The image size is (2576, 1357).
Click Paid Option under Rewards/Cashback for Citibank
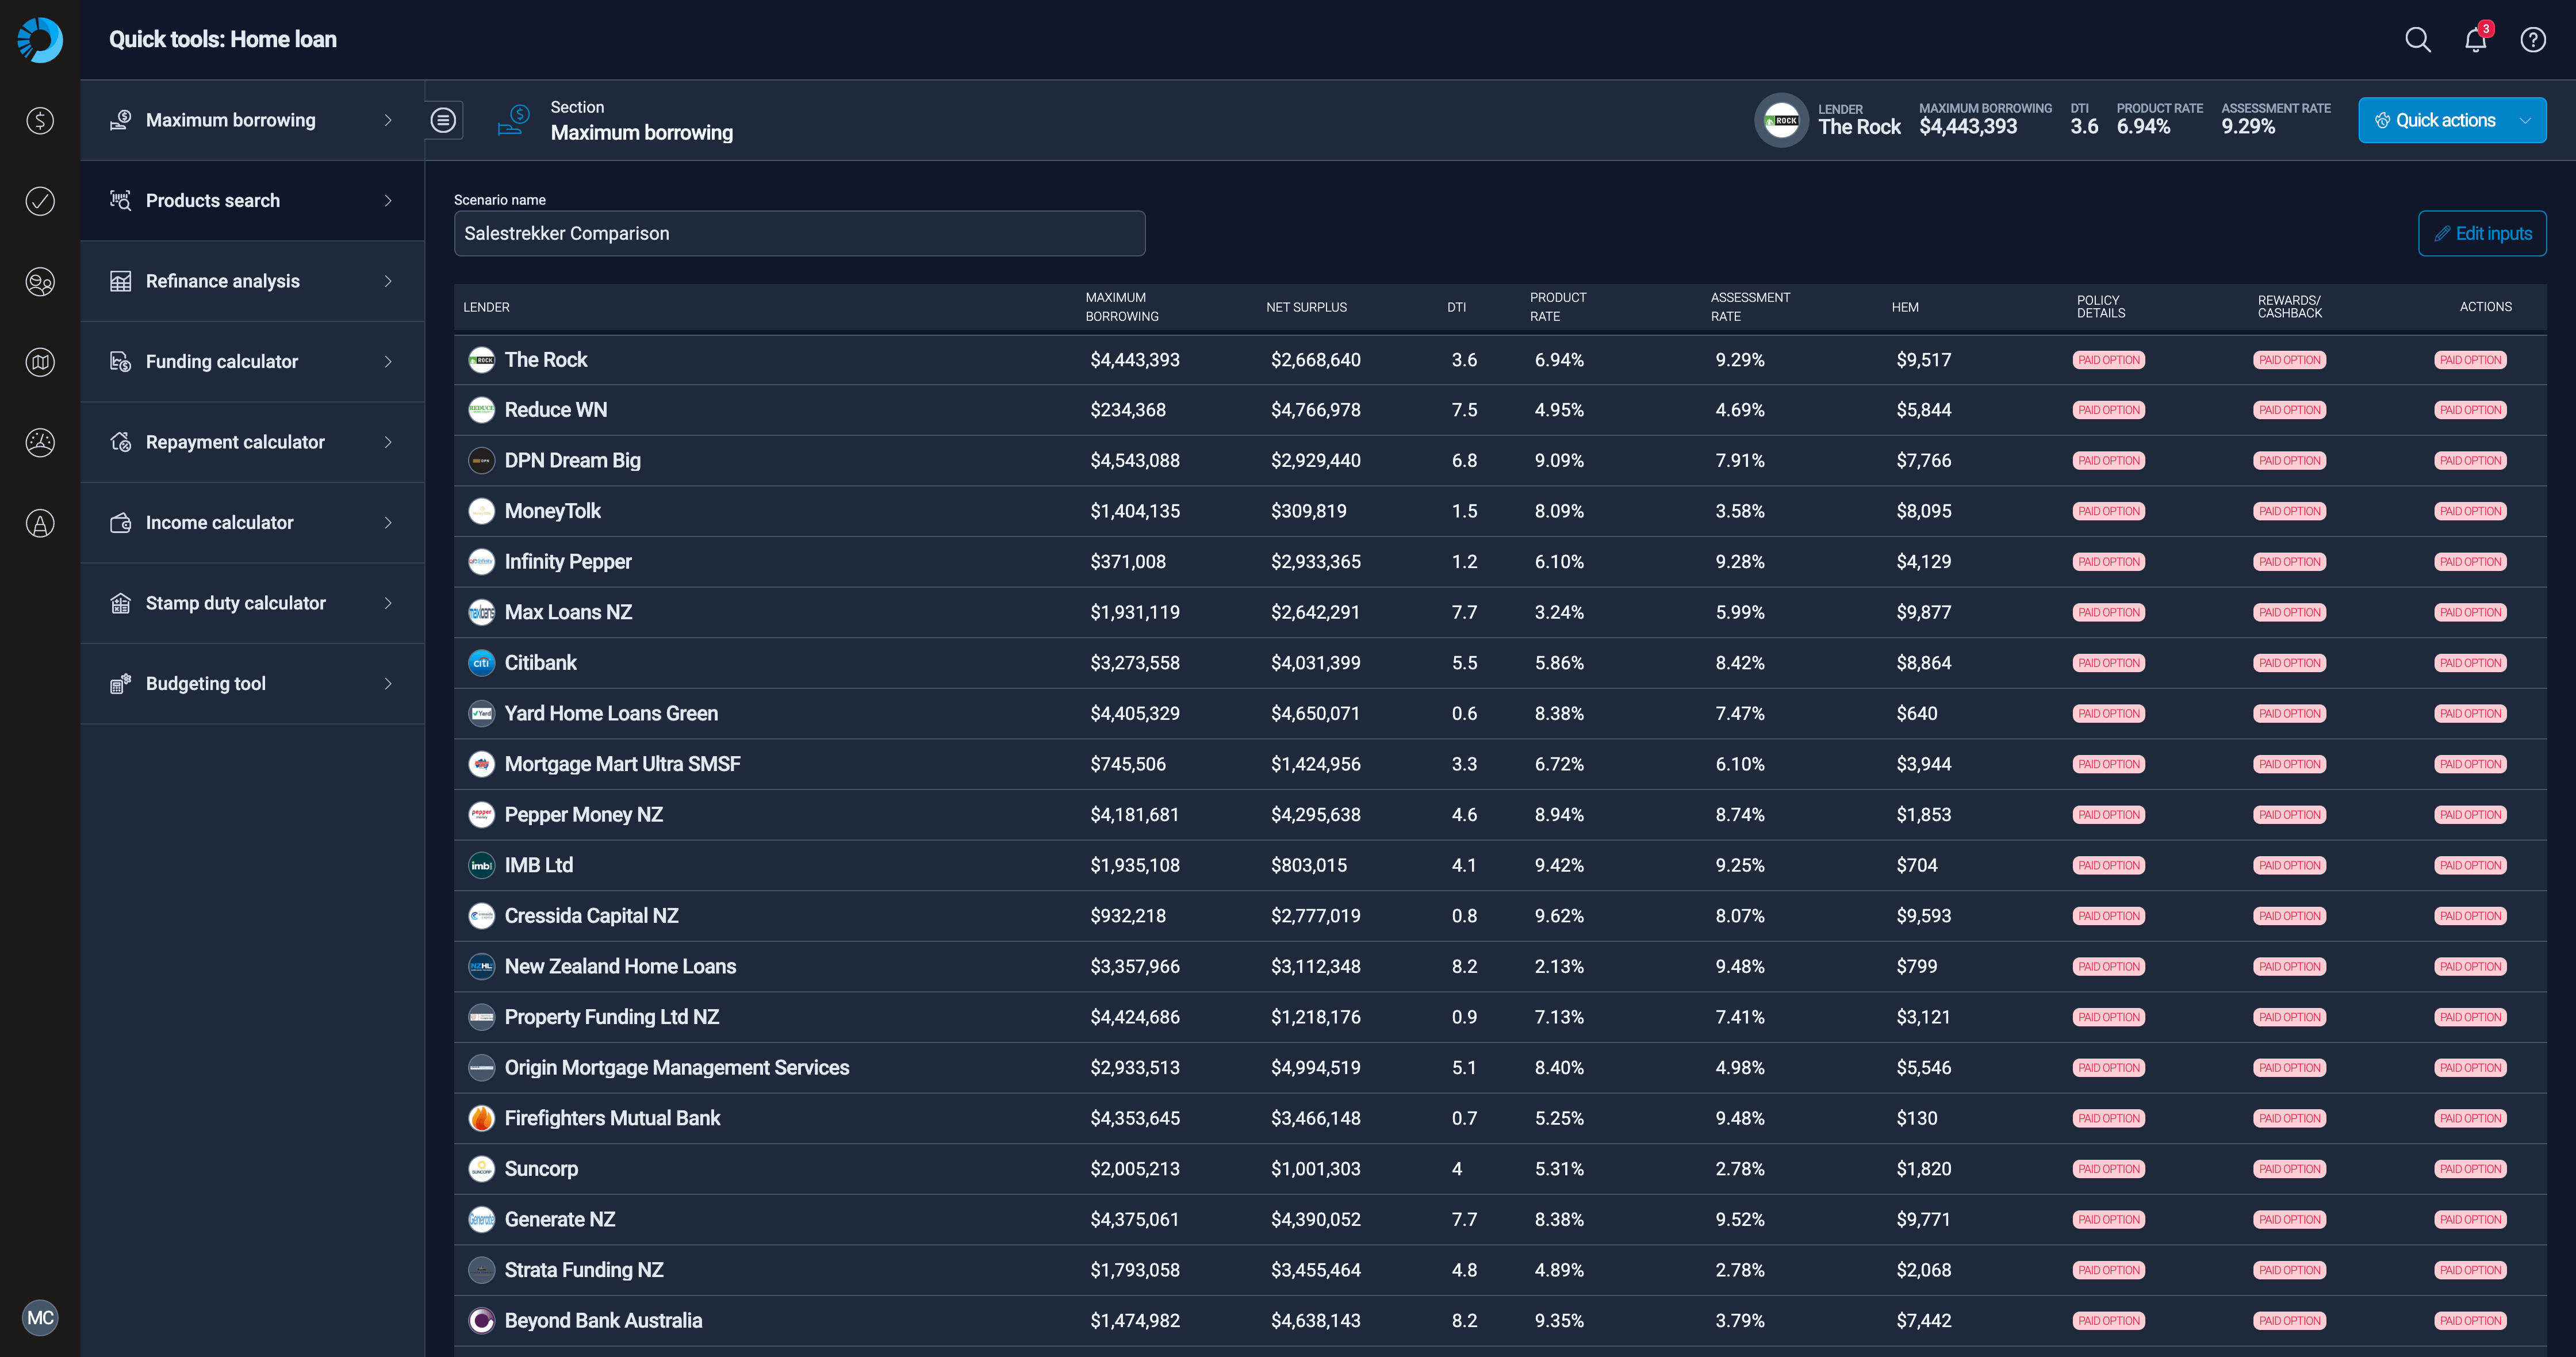coord(2290,662)
